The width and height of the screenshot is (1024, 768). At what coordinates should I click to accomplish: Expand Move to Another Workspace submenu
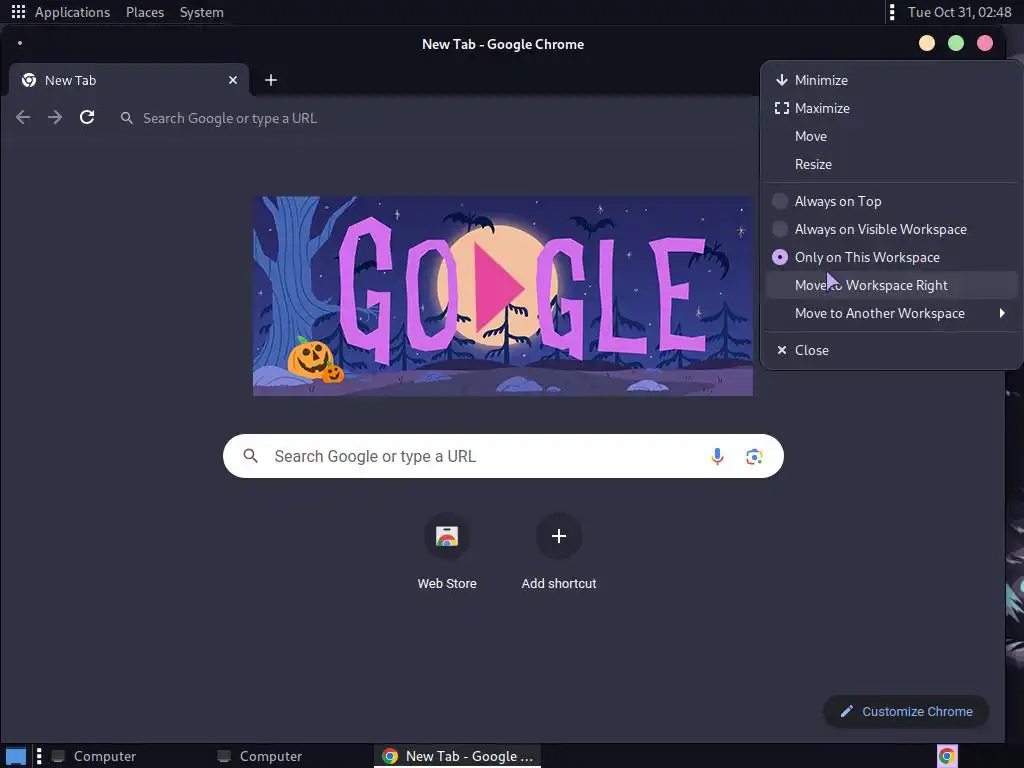coord(891,313)
